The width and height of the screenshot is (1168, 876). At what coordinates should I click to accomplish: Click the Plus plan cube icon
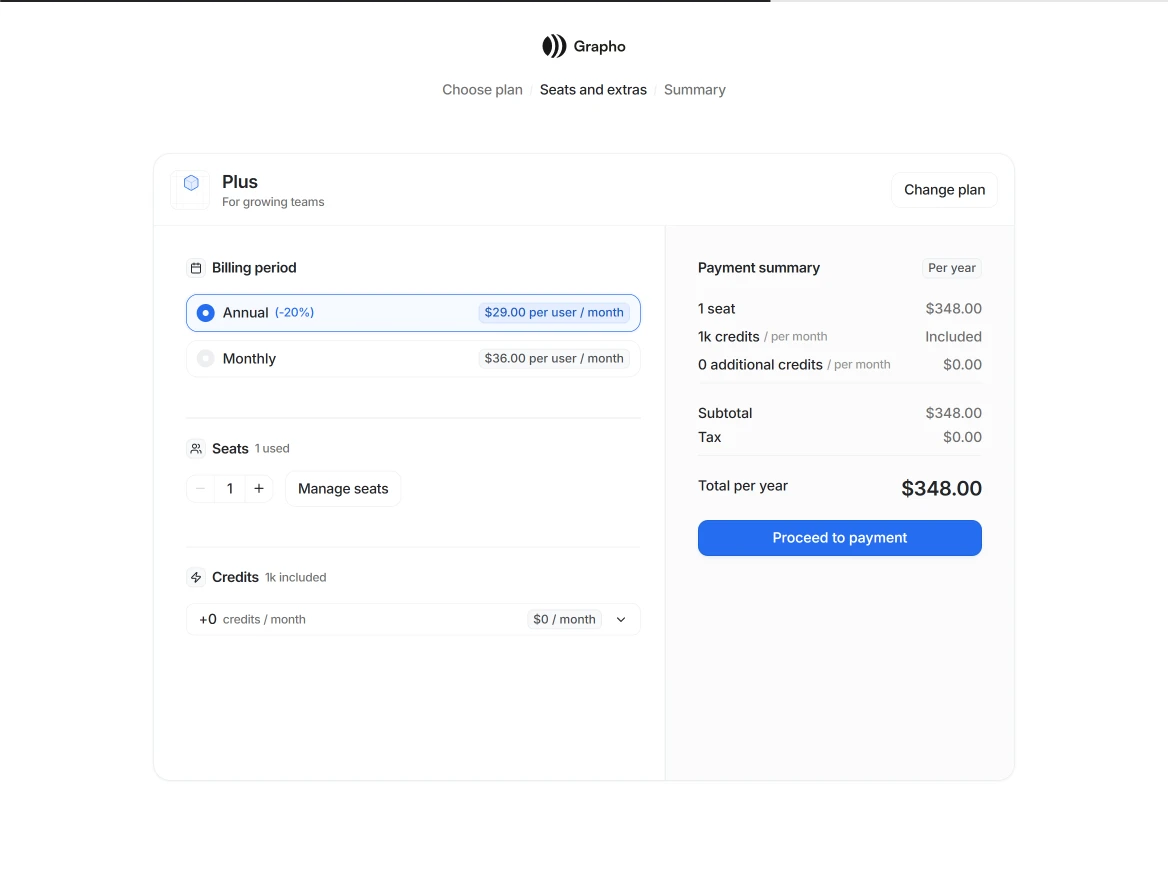[x=191, y=183]
